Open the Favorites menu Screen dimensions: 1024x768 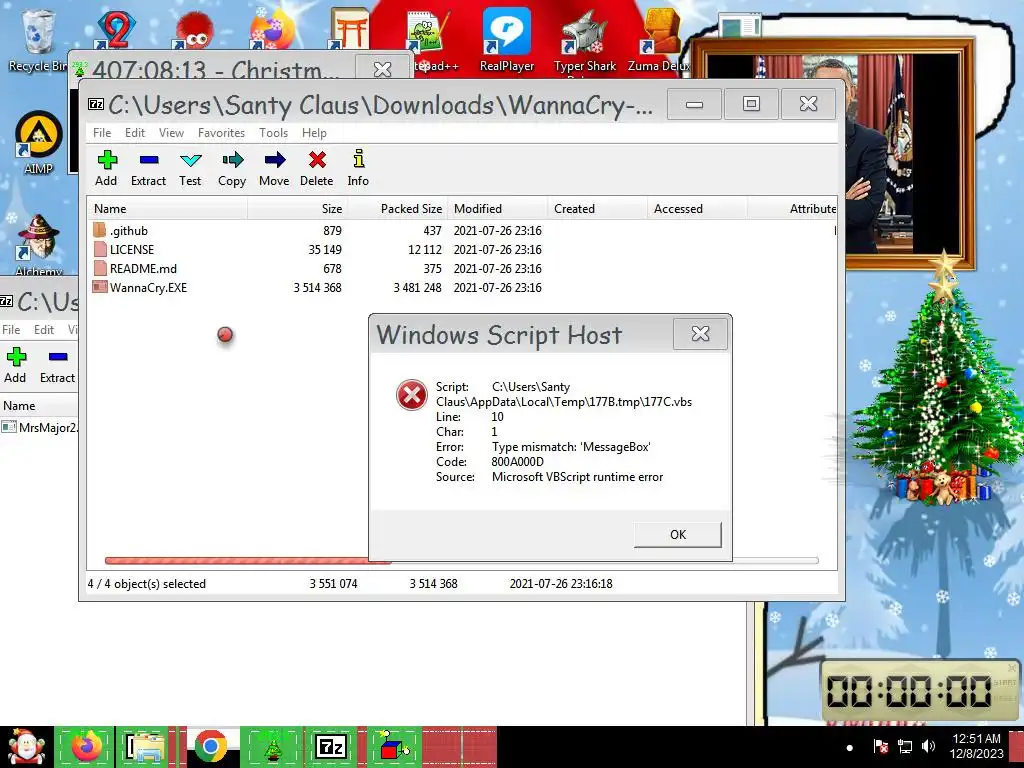pos(221,133)
